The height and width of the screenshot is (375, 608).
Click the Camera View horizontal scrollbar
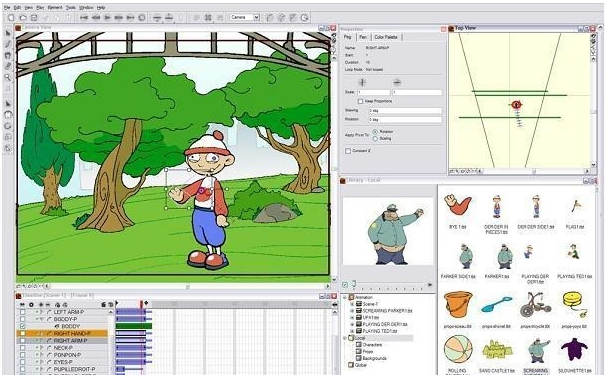point(188,287)
